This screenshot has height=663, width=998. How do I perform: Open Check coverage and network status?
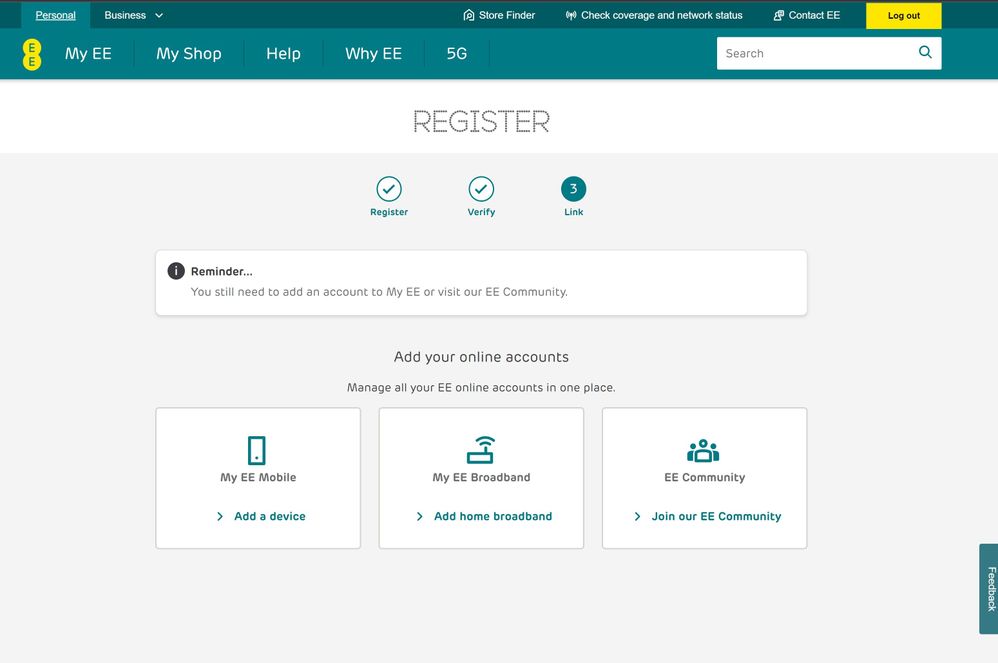click(x=654, y=15)
